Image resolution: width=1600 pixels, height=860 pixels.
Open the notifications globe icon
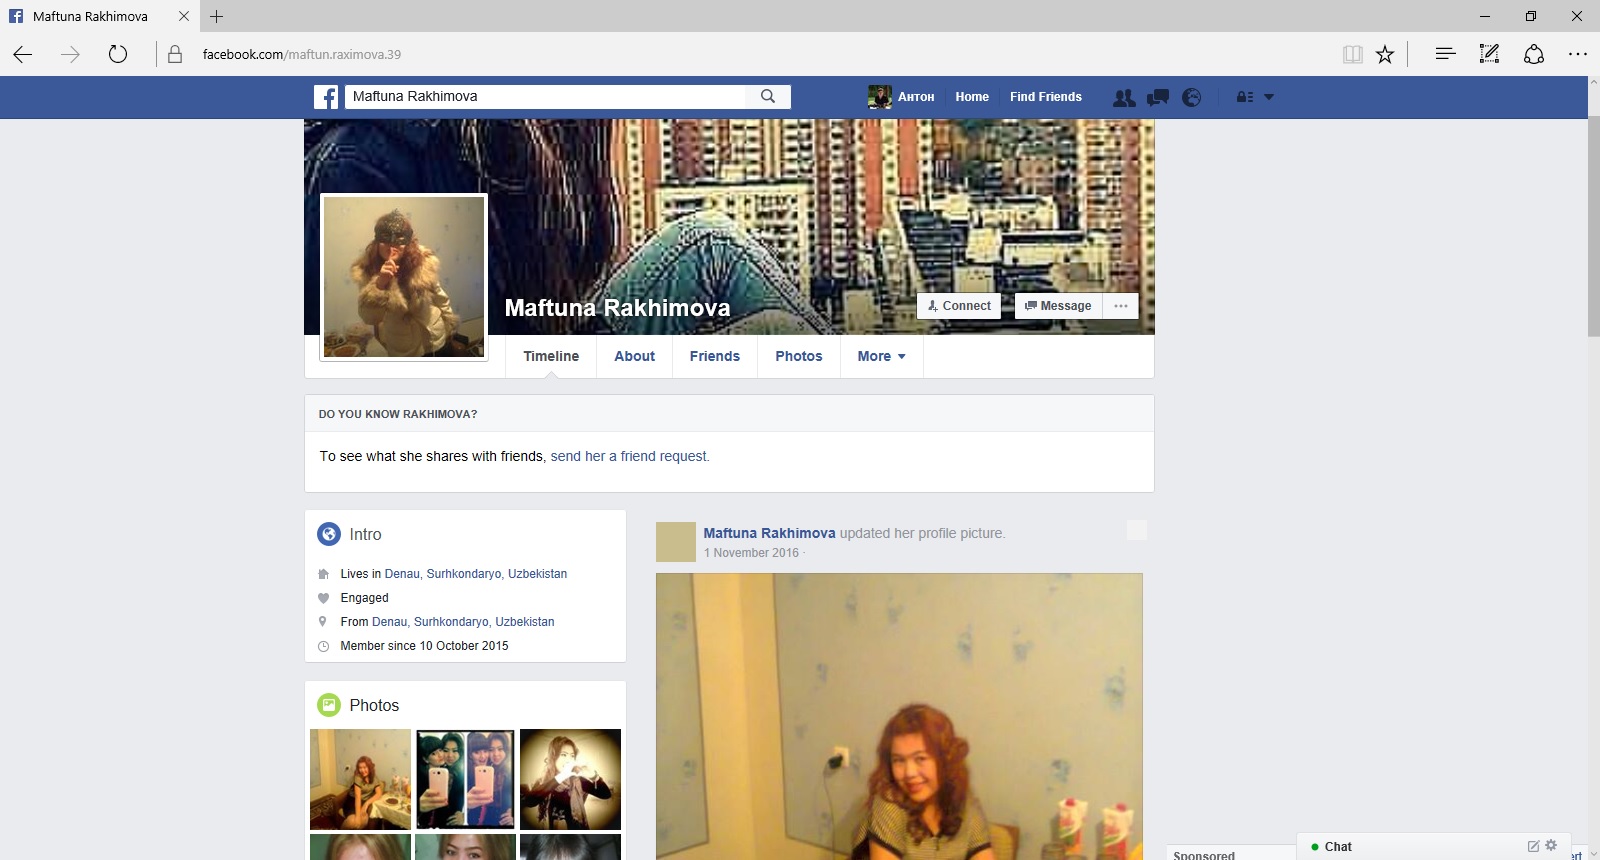(1191, 97)
